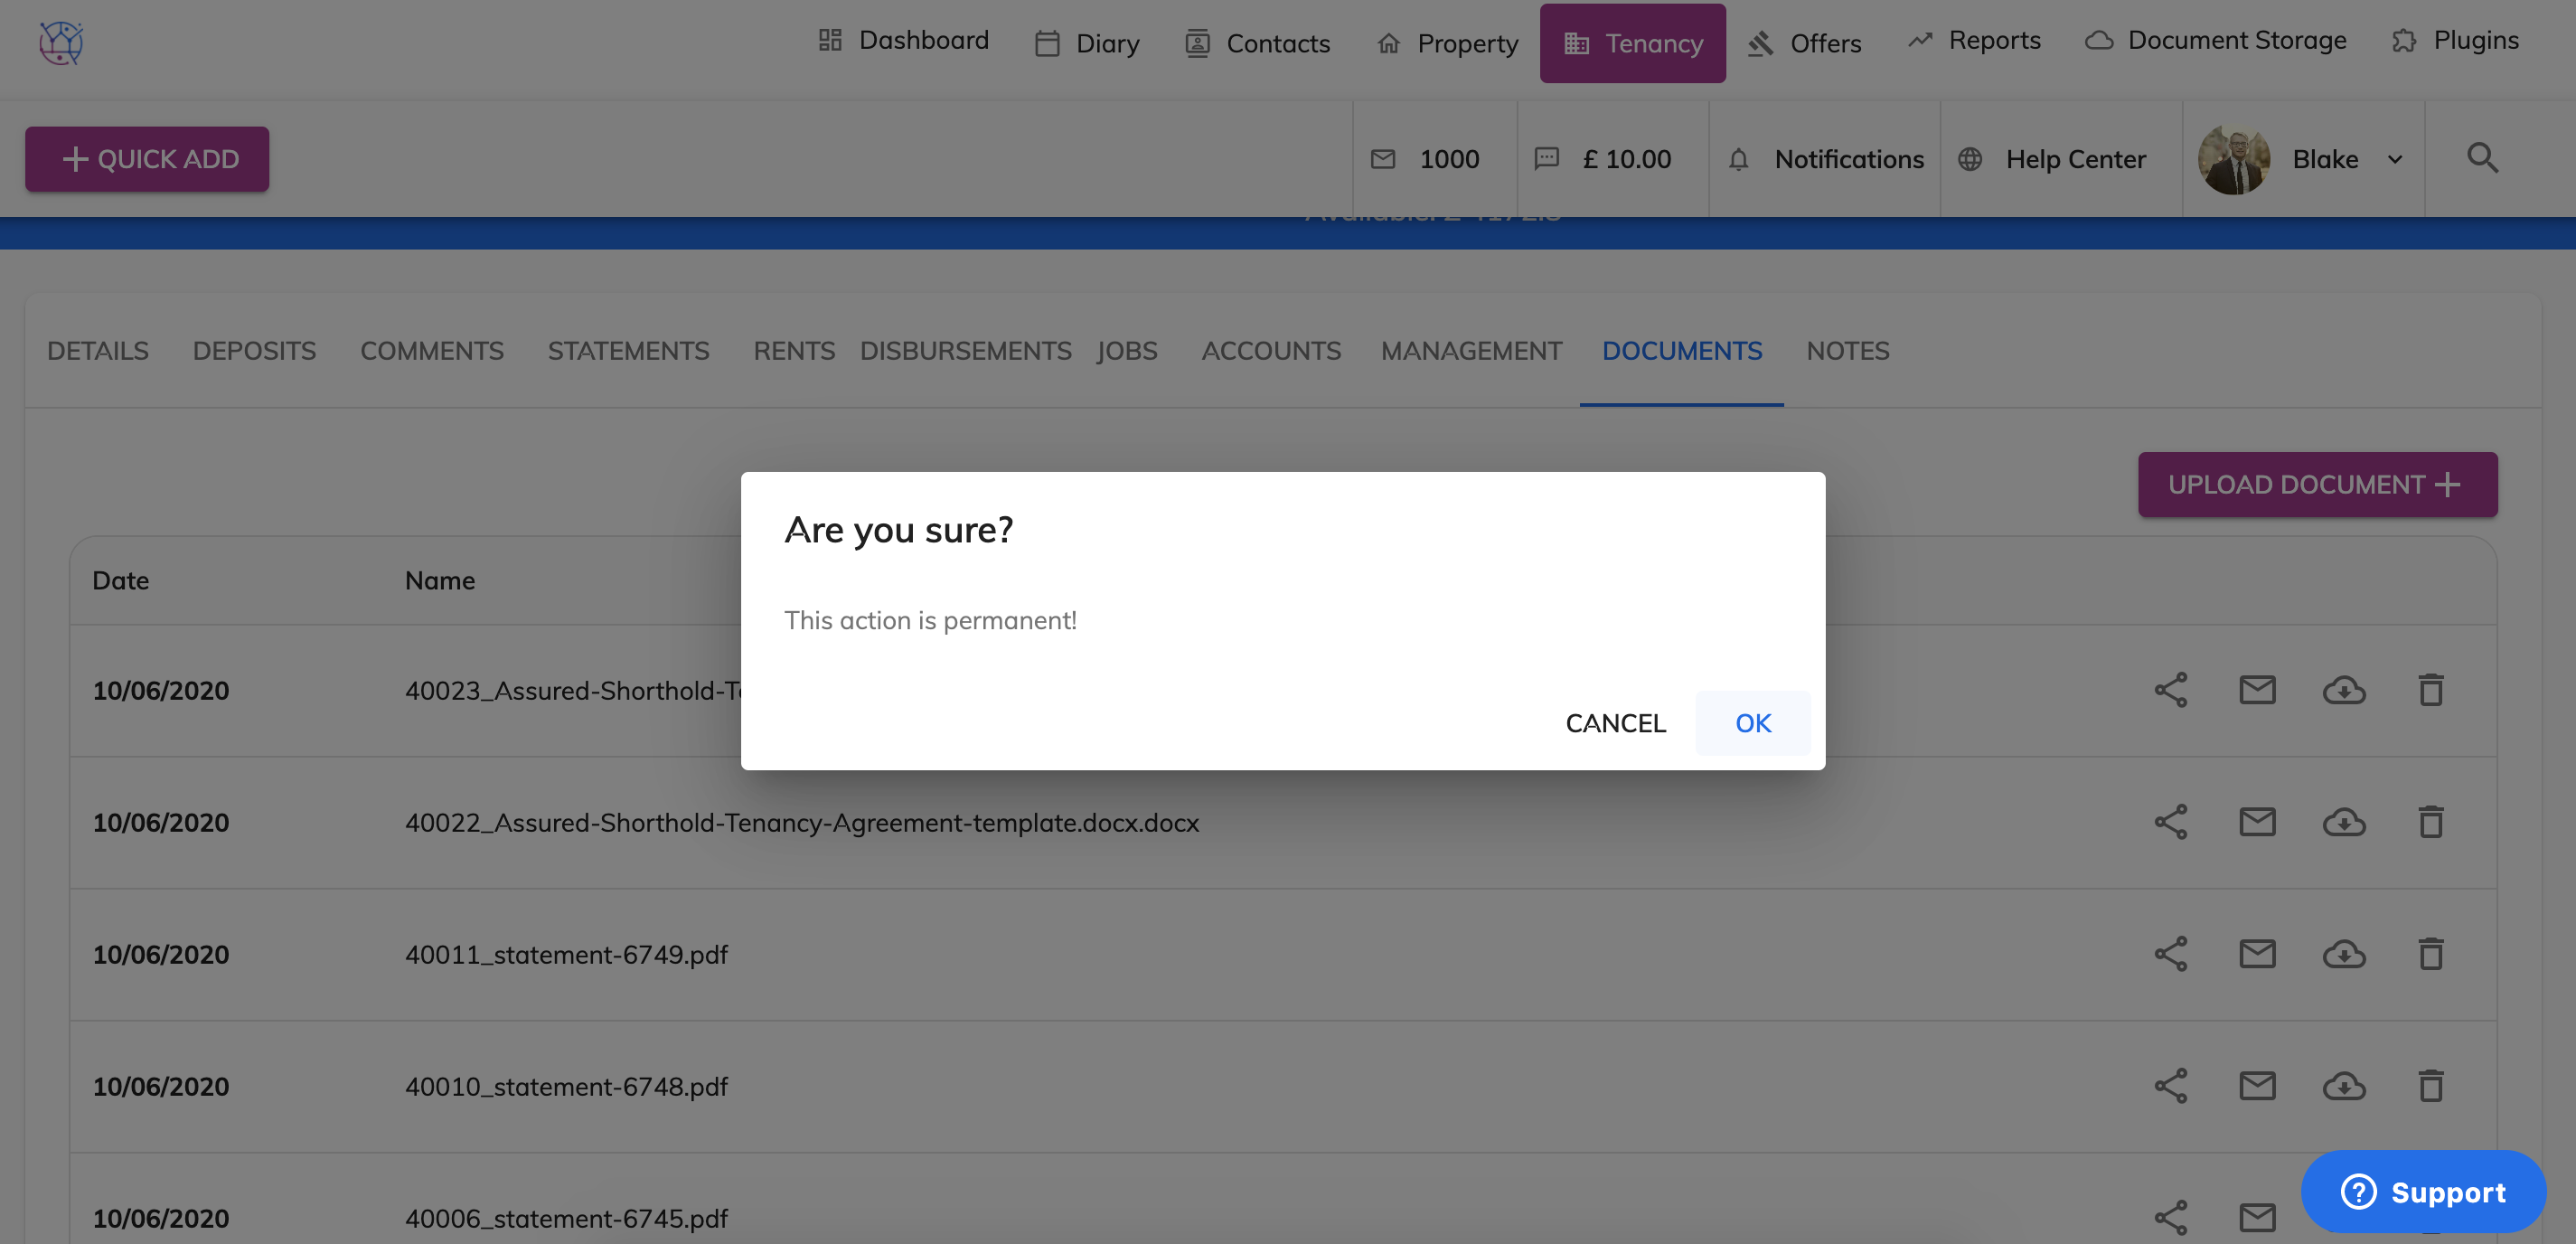Go to the Property menu
2576x1244 pixels.
point(1447,43)
